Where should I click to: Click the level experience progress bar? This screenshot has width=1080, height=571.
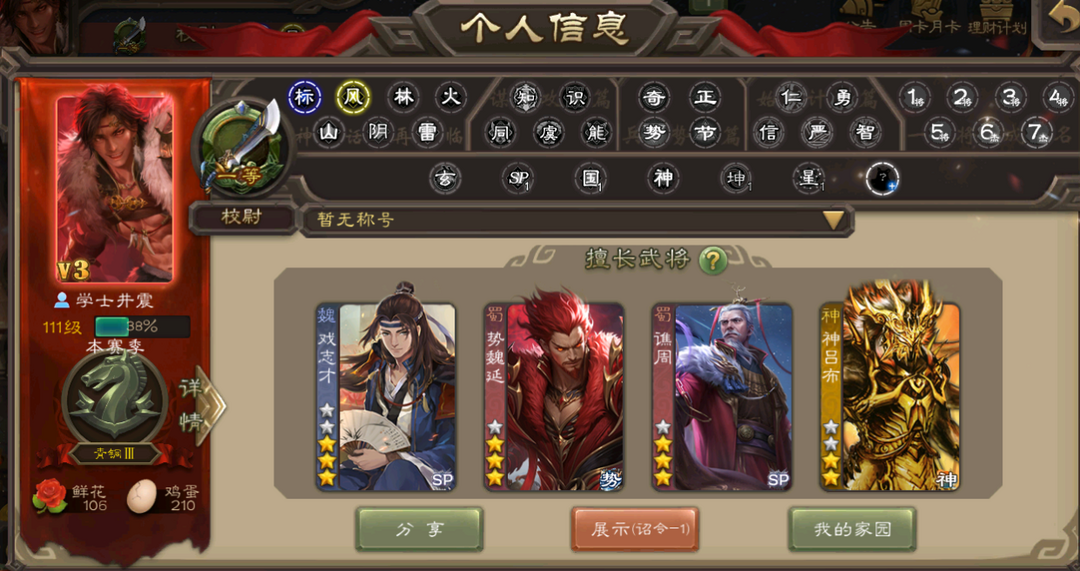click(x=142, y=326)
